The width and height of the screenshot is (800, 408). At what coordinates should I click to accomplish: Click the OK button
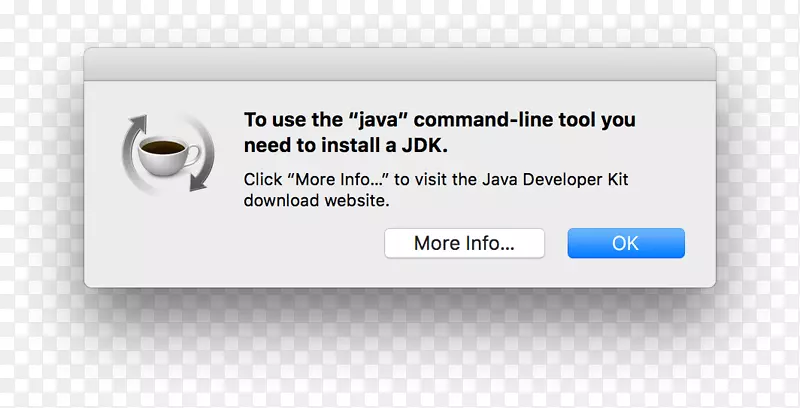tap(626, 243)
